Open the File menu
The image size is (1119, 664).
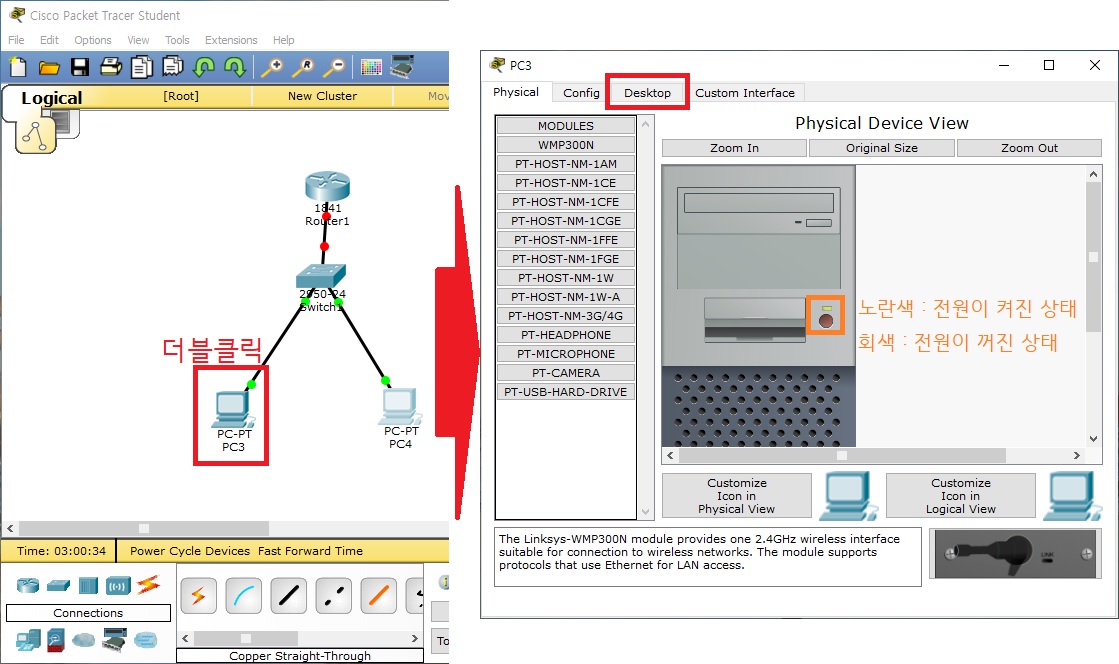point(16,40)
